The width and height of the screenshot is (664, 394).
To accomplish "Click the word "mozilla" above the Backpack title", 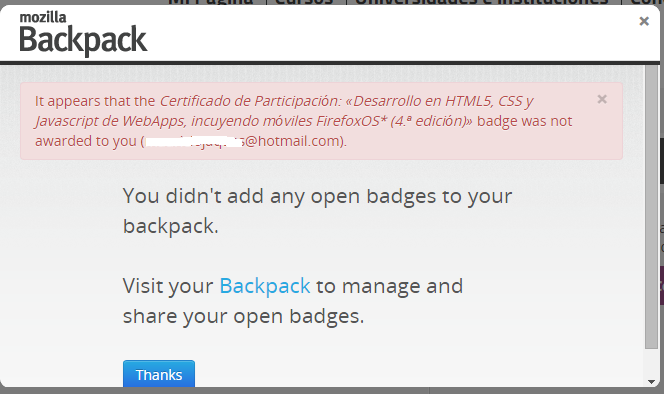I will 43,17.
